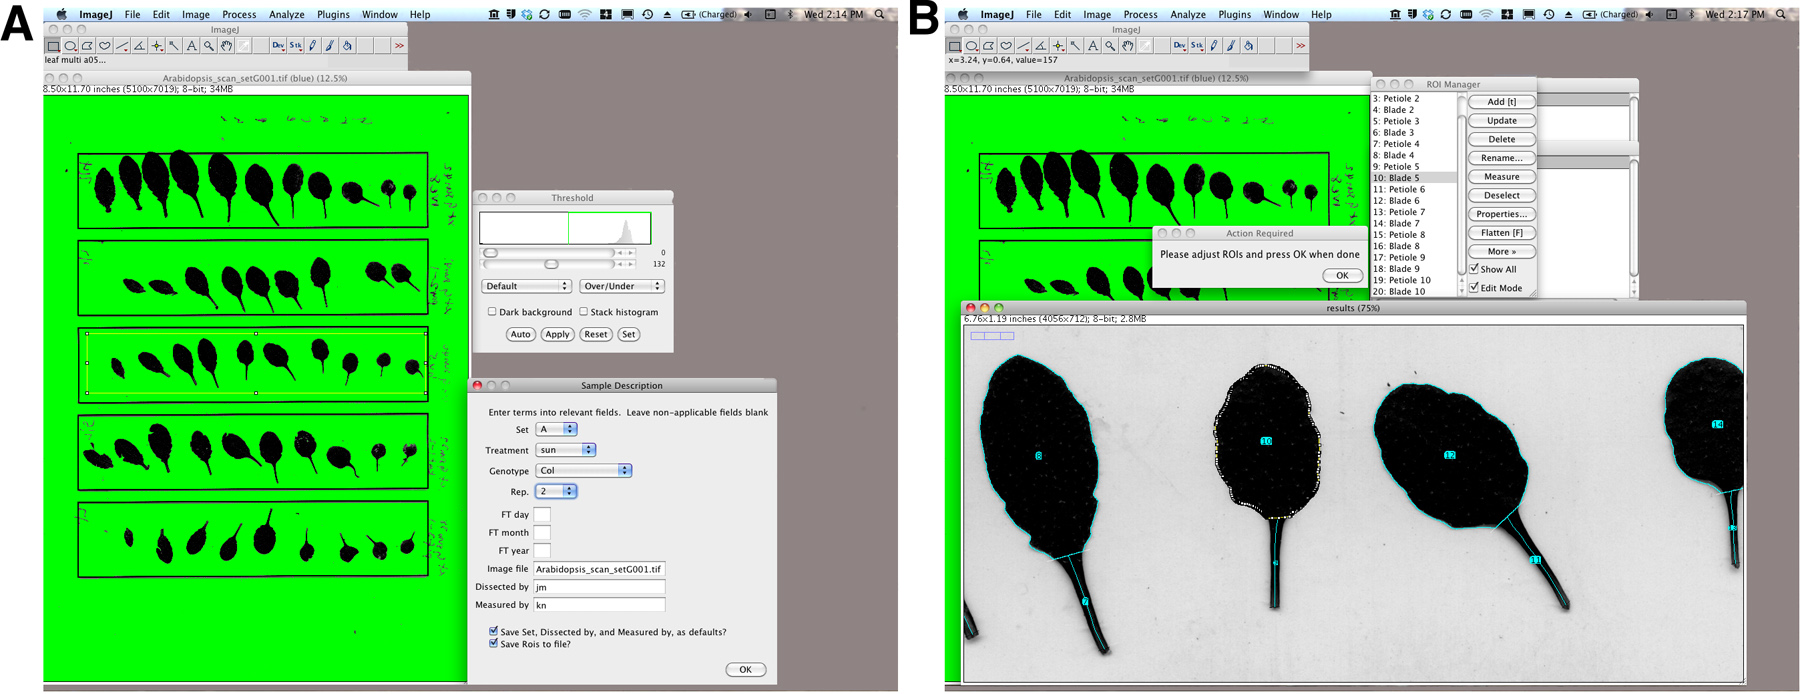Expand the More » menu in ROI Manager

1501,251
